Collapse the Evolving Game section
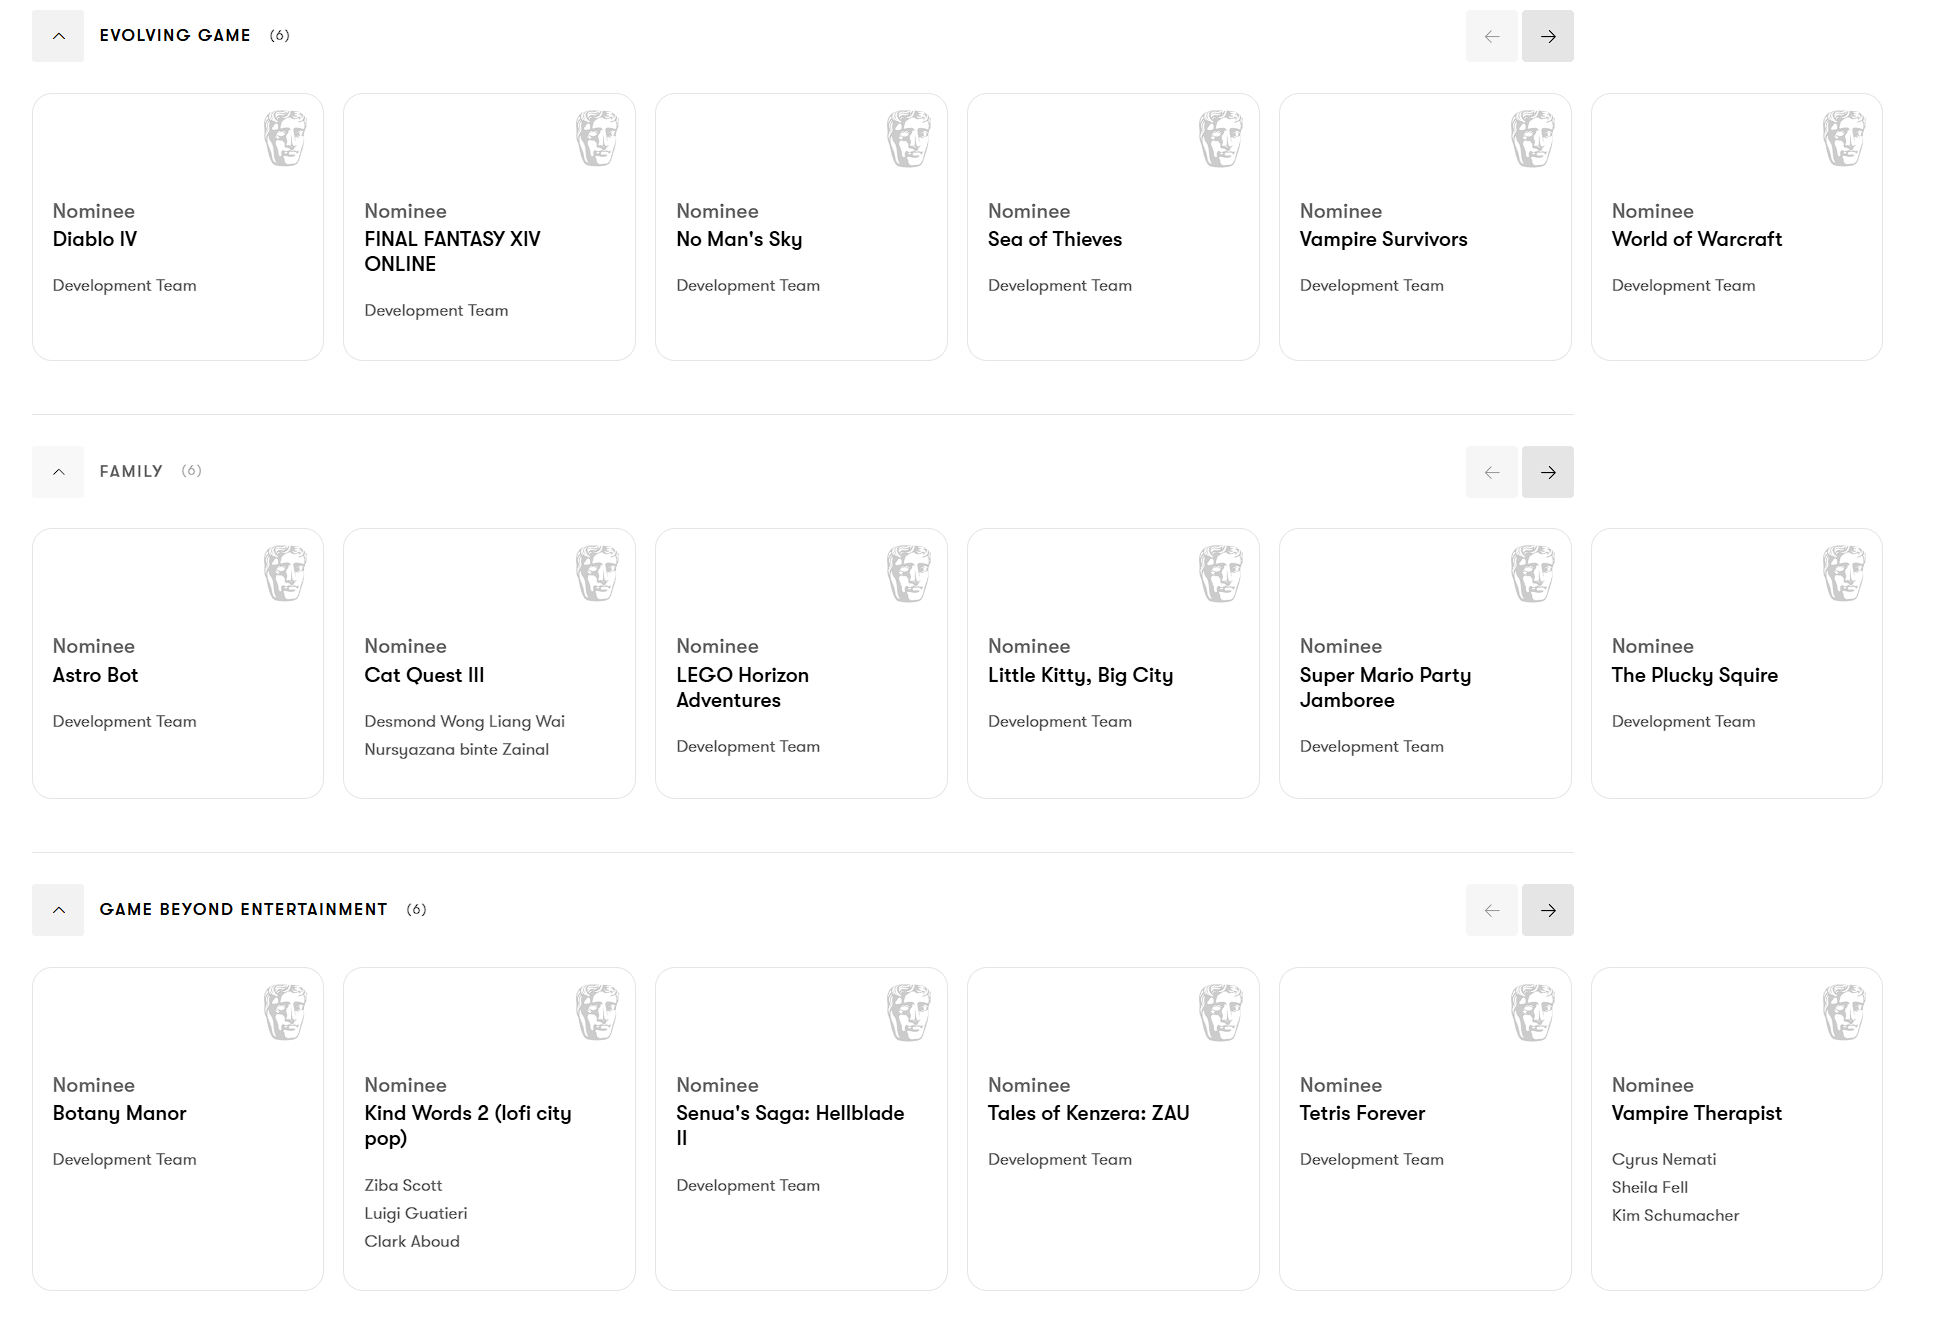Screen dimensions: 1940x1336 (x=58, y=36)
